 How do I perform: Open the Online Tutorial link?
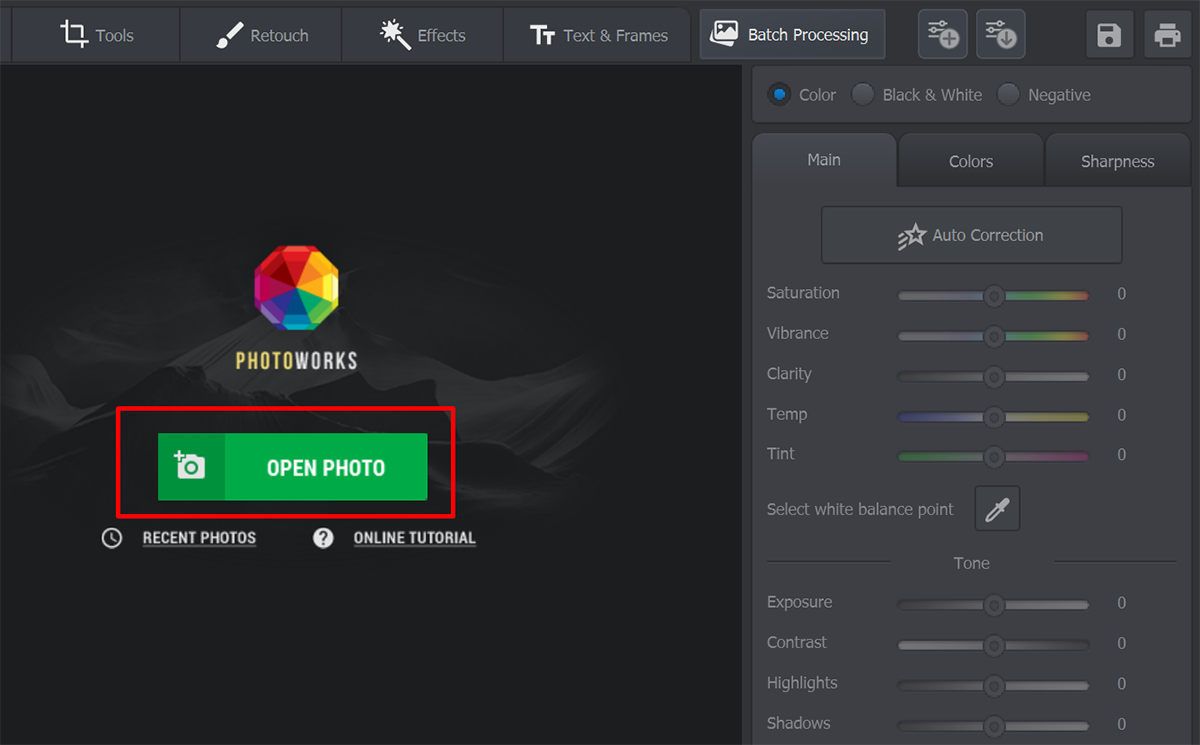(414, 538)
